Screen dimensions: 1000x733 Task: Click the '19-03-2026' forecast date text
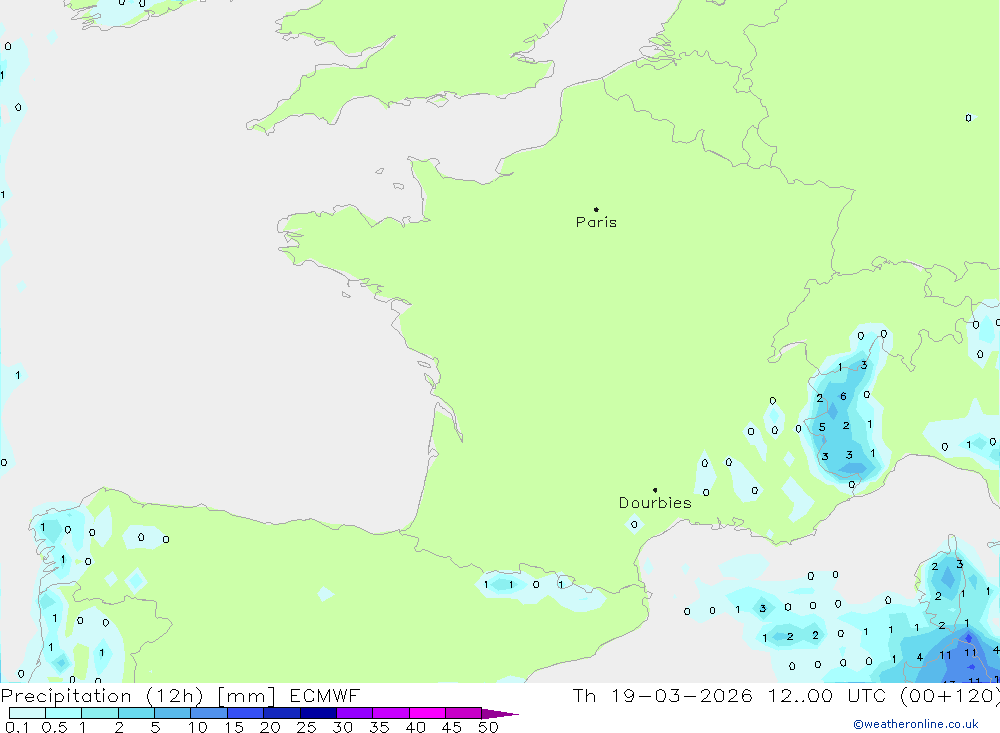tap(681, 695)
